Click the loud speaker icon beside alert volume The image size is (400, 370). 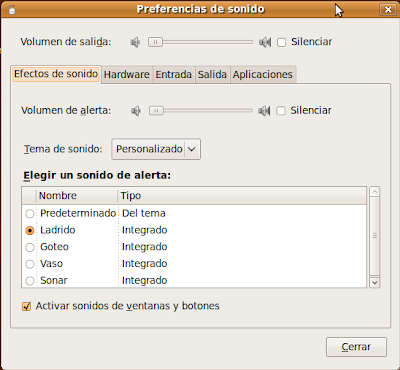264,111
